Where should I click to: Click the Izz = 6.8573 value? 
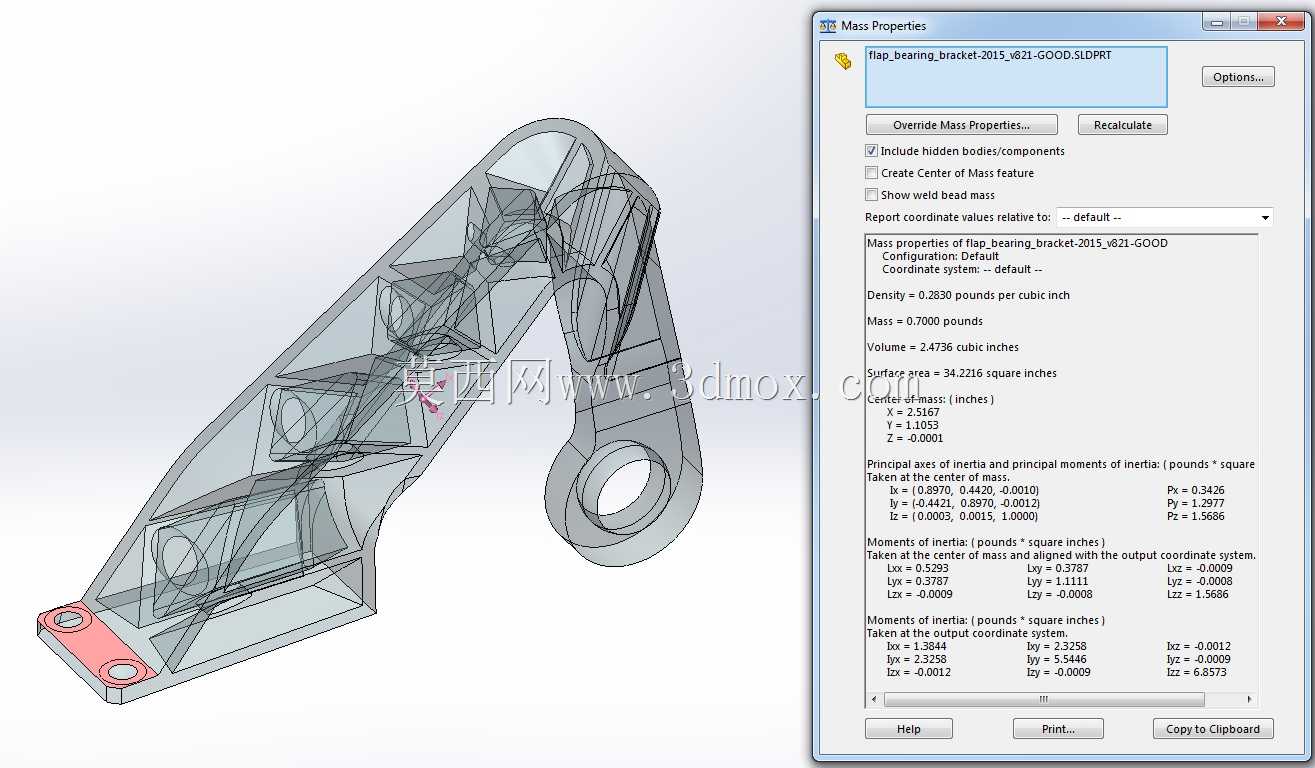tap(1196, 672)
